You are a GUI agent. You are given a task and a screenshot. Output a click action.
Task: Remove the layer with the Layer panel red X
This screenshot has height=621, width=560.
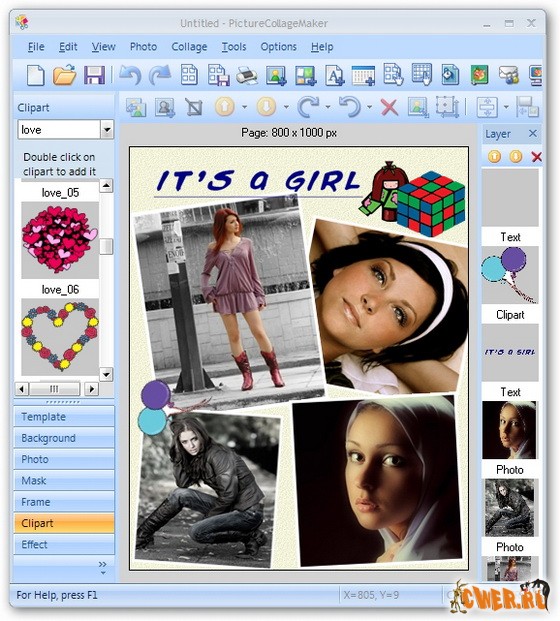tap(537, 157)
